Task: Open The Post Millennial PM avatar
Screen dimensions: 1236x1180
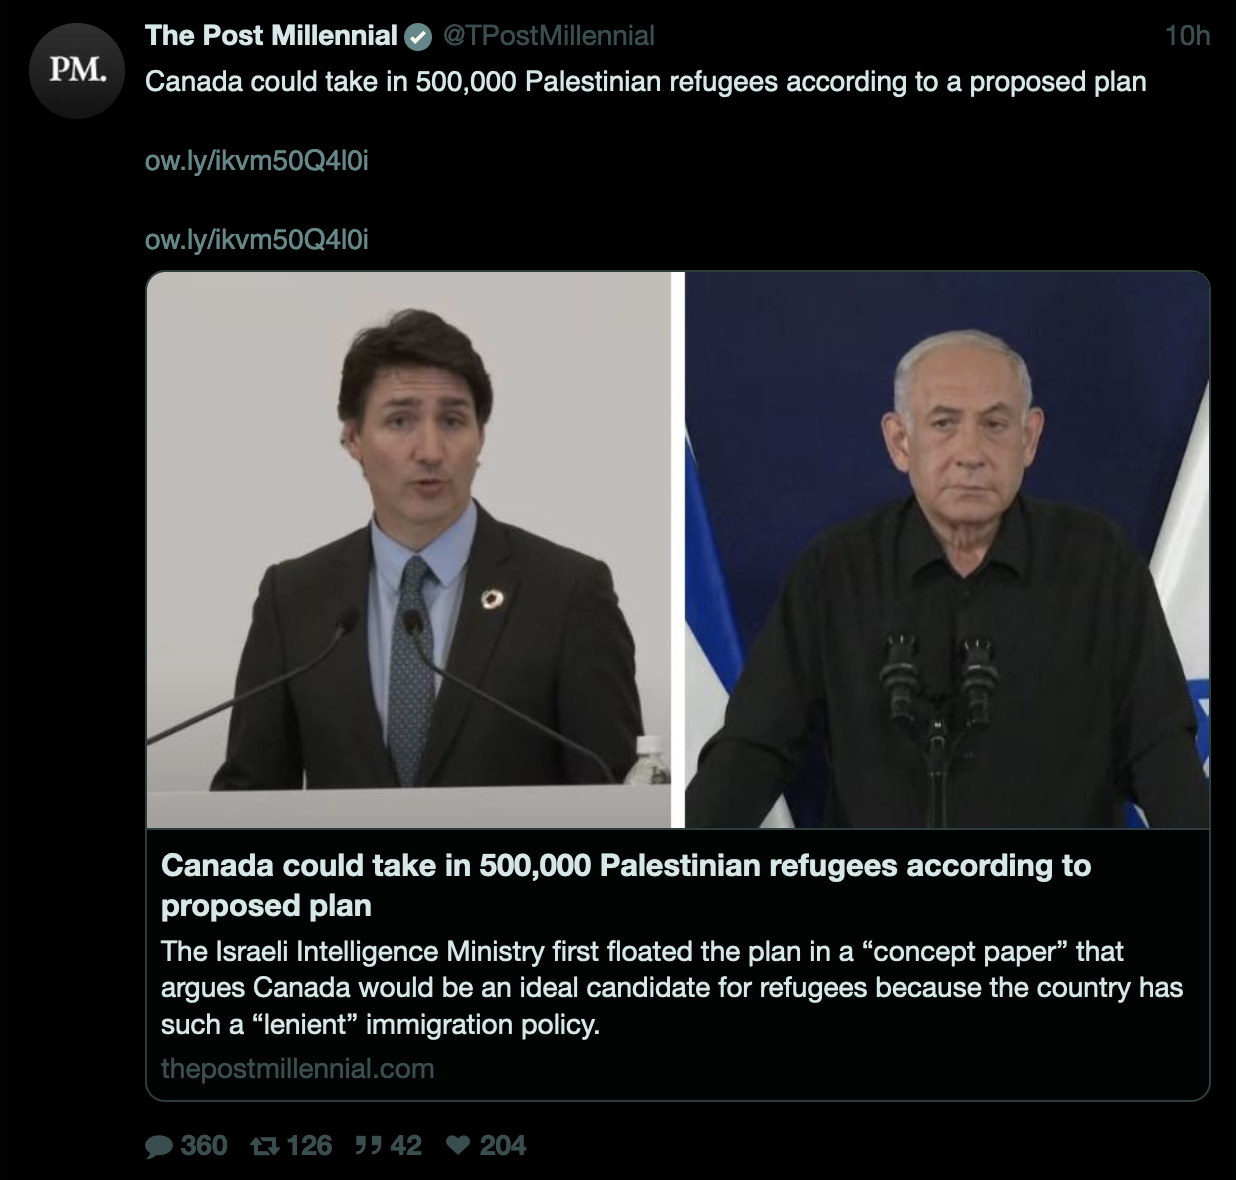Action: tap(77, 71)
